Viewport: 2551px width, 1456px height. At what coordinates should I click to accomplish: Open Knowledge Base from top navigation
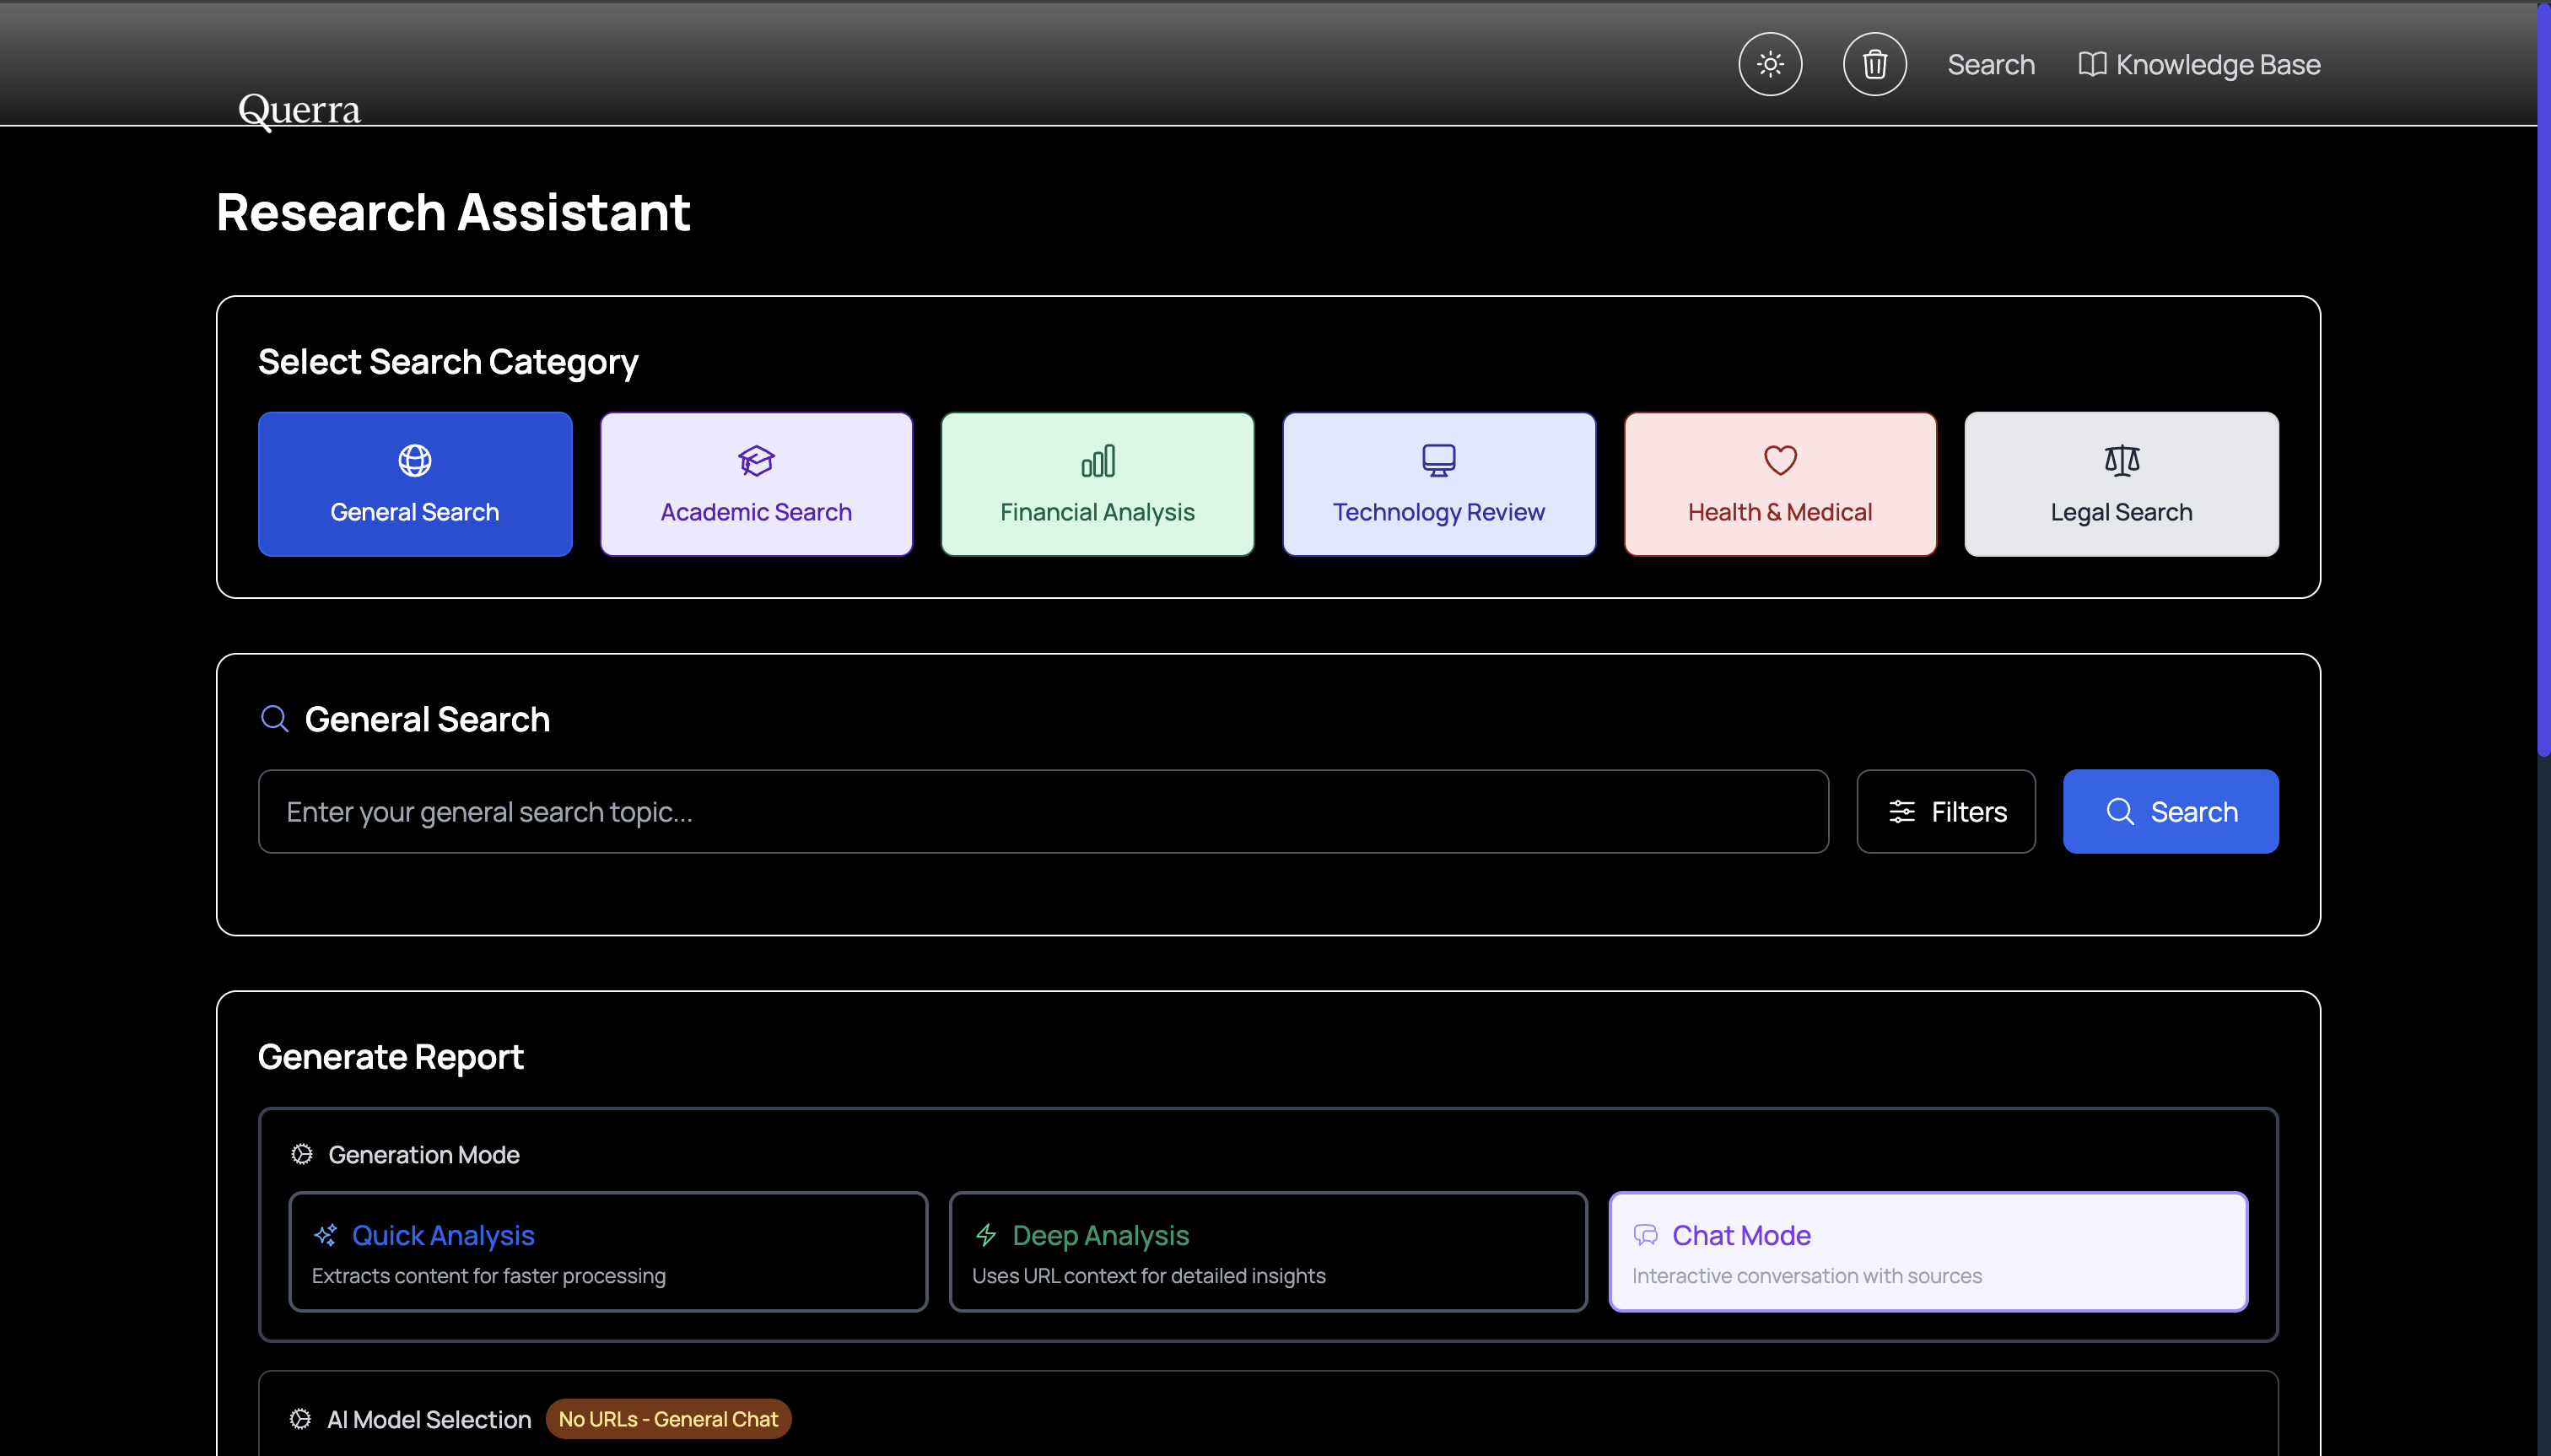point(2199,65)
